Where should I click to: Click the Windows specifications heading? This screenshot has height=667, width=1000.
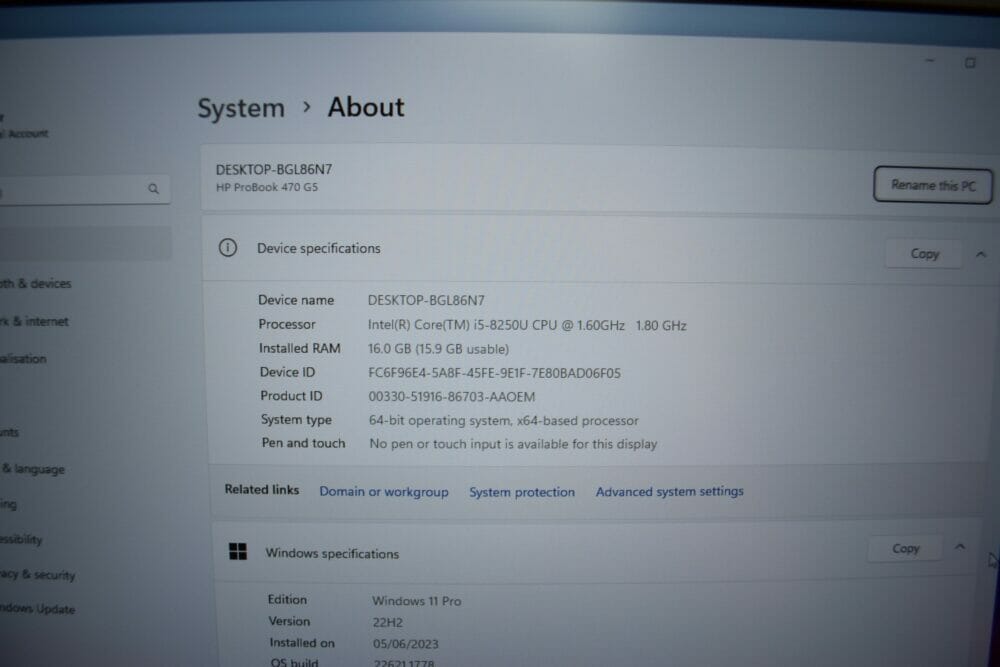tap(332, 553)
